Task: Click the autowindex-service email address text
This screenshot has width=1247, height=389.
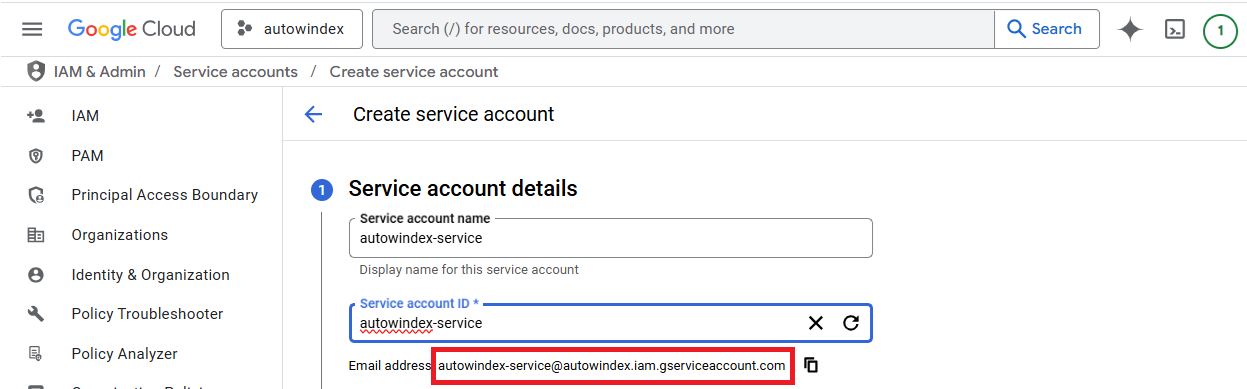Action: 612,366
